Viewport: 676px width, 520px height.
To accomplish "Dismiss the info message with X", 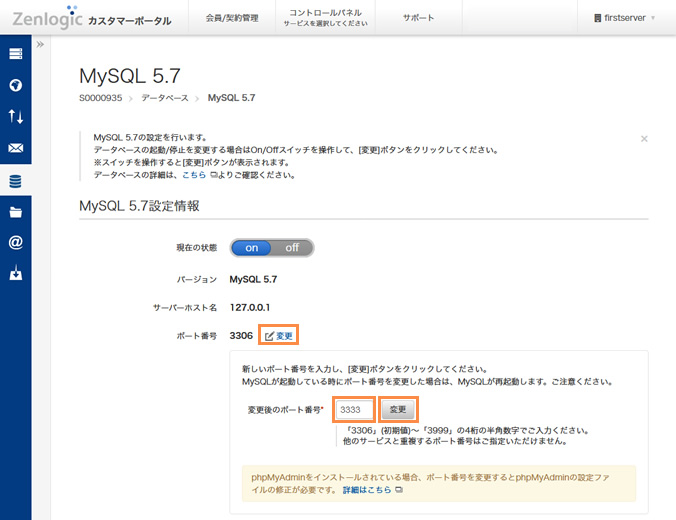I will (x=644, y=139).
